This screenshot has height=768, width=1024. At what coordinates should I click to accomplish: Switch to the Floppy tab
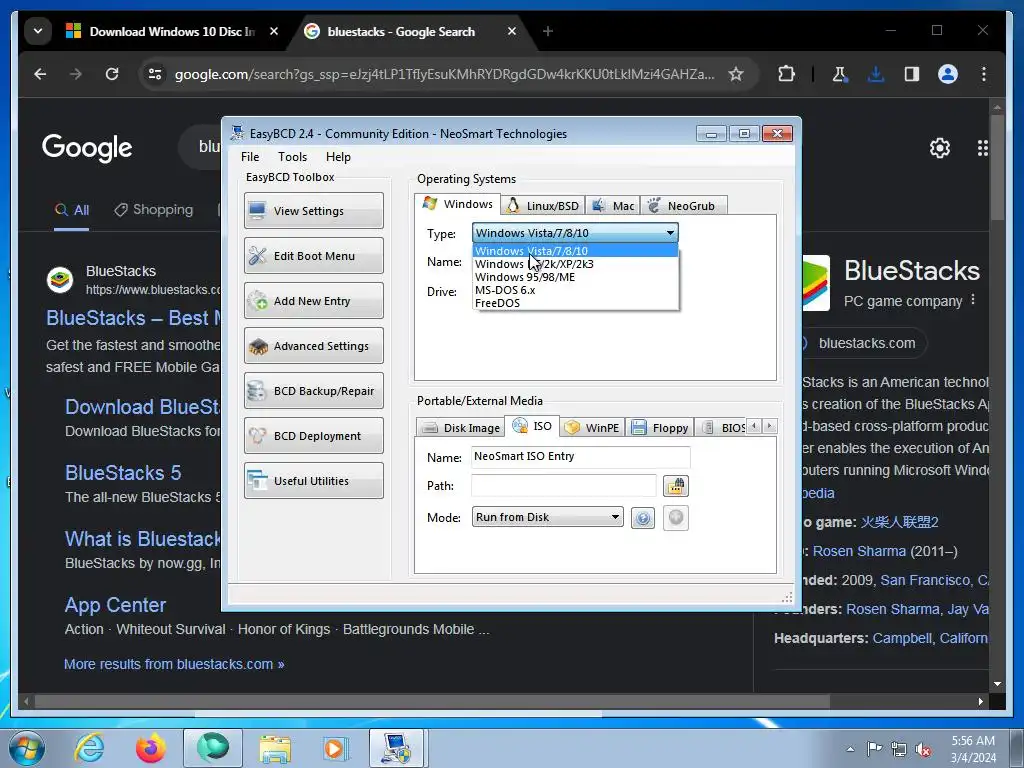(660, 428)
